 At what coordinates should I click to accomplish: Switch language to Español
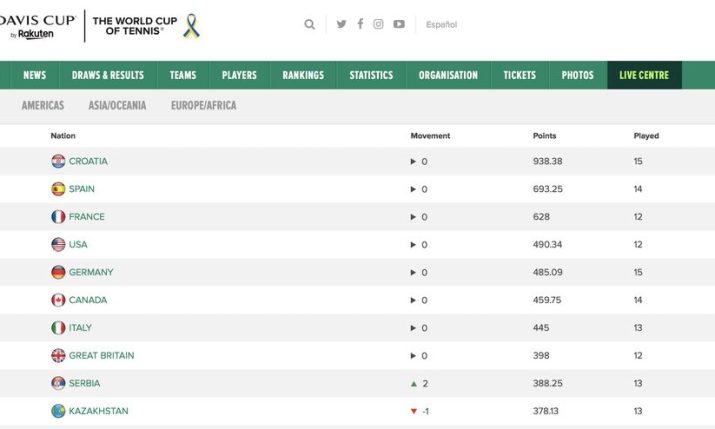click(x=441, y=25)
